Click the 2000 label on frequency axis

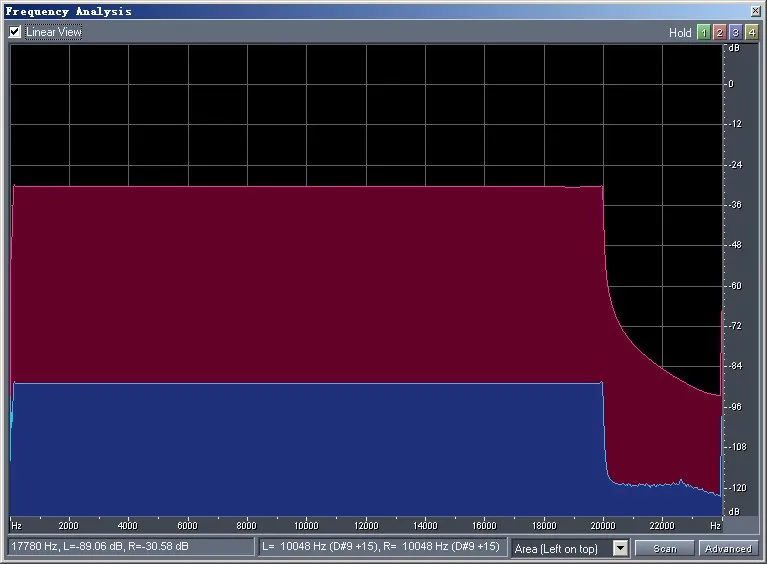[x=68, y=525]
